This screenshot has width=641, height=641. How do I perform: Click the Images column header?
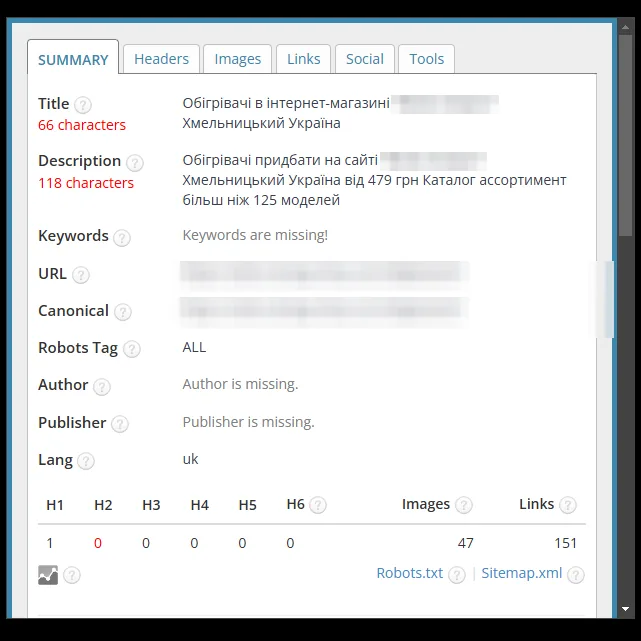point(426,504)
